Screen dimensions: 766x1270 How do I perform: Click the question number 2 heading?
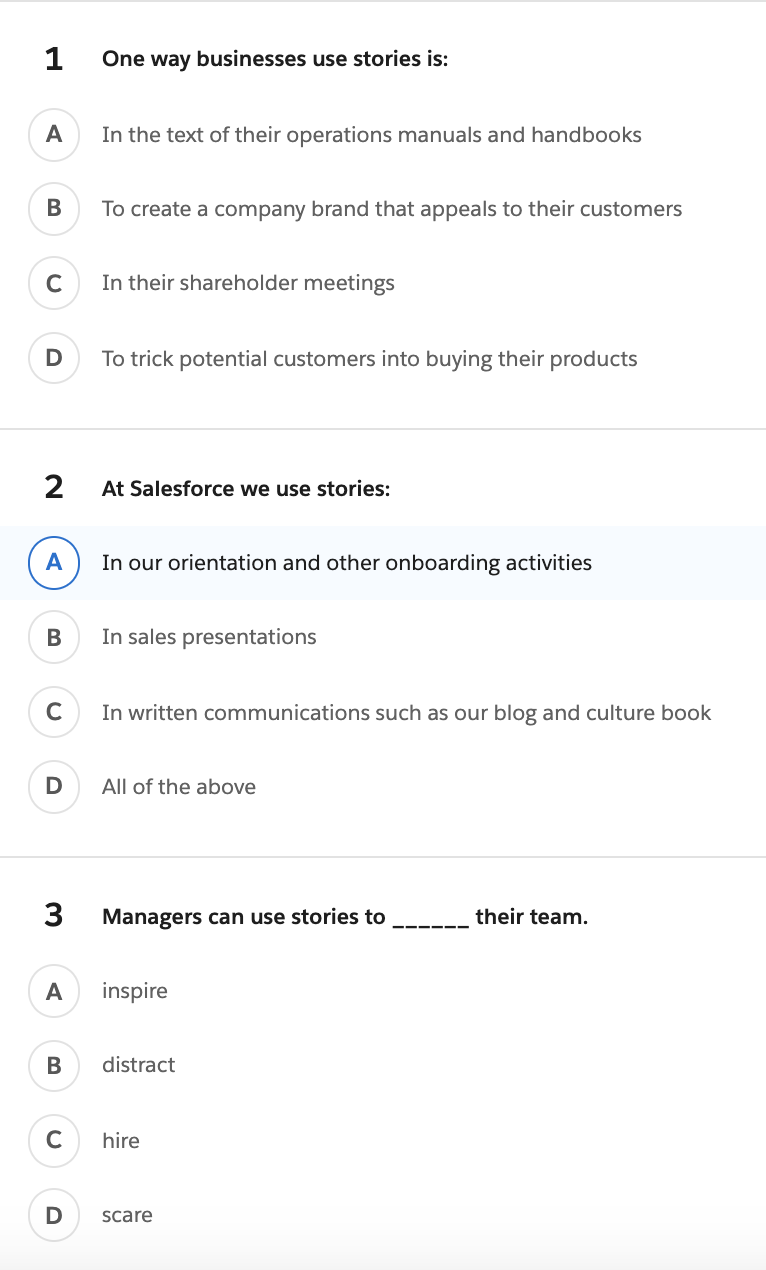(55, 488)
